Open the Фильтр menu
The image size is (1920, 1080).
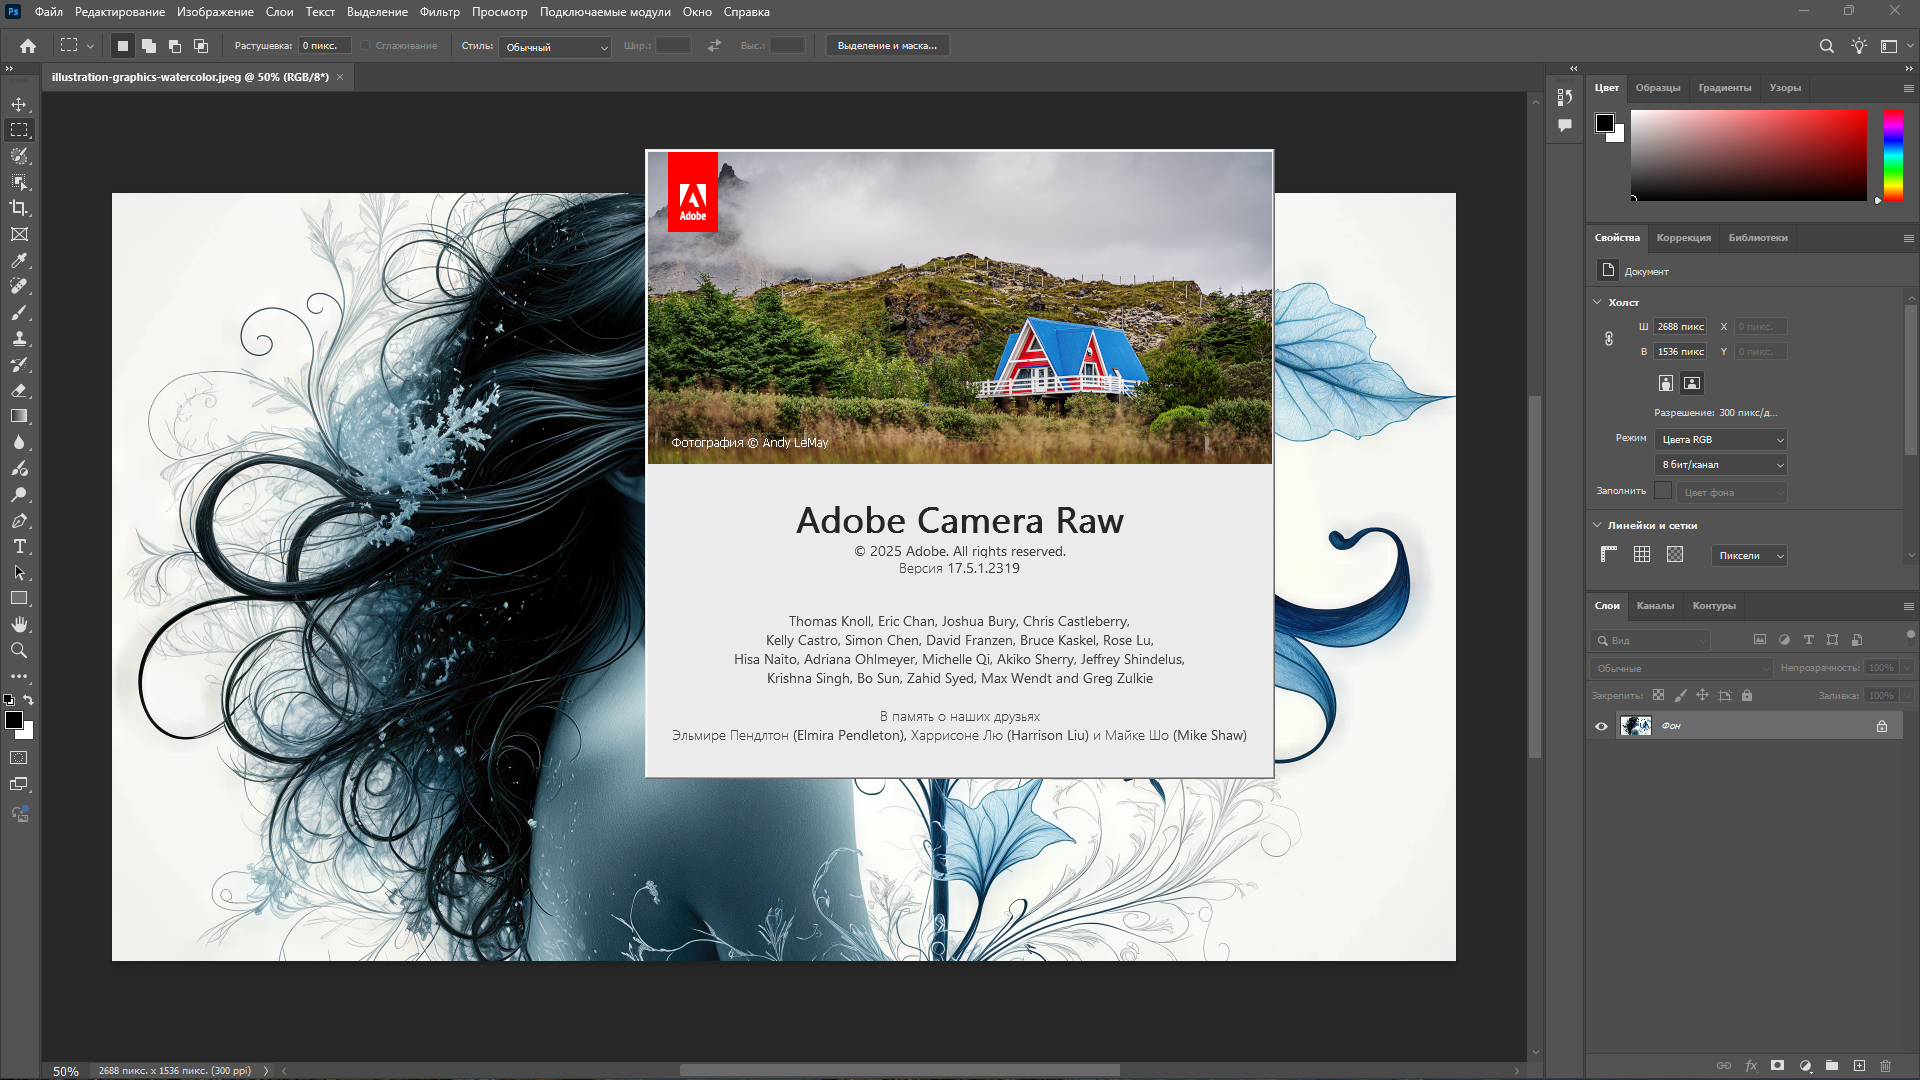[x=439, y=12]
